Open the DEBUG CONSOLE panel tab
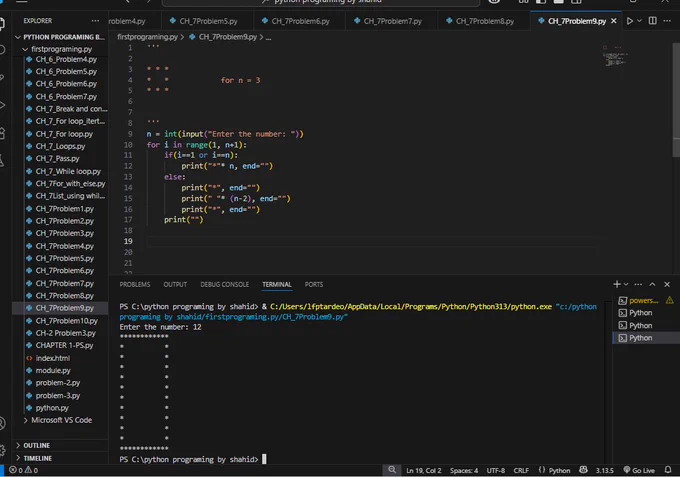The height and width of the screenshot is (477, 680). (225, 284)
